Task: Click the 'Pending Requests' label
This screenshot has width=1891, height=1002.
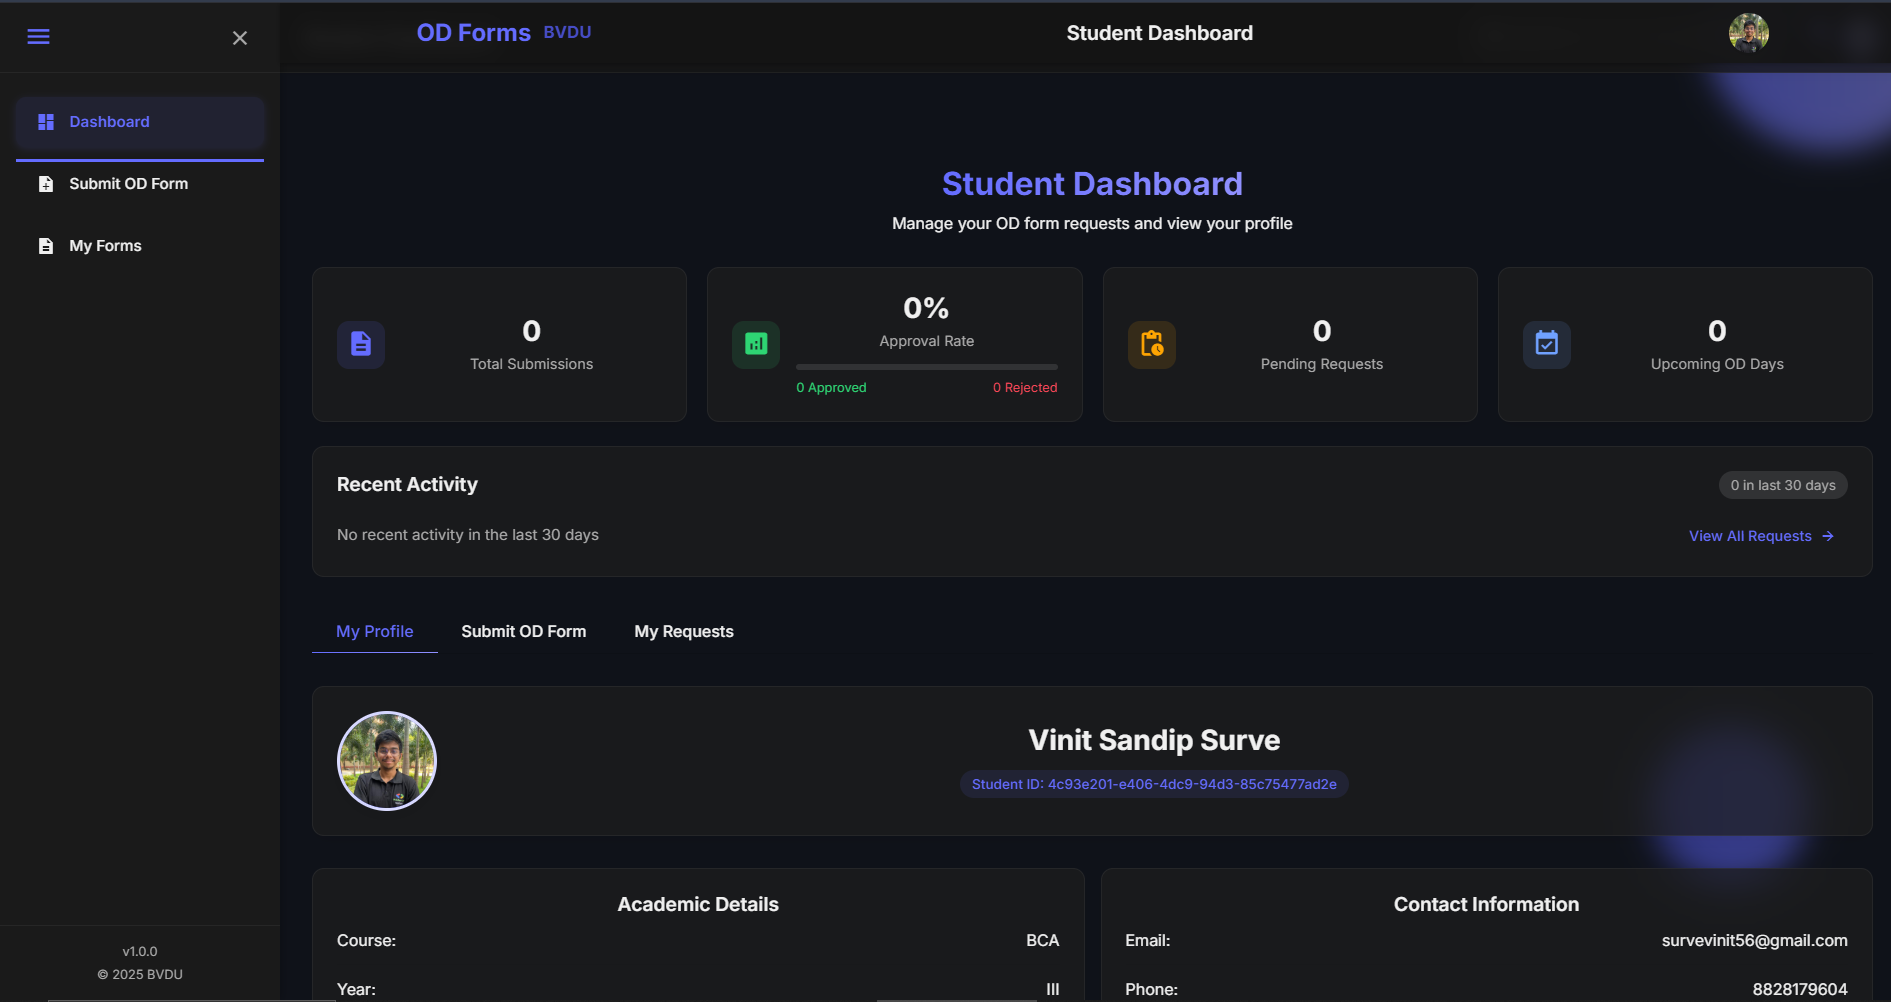Action: click(x=1322, y=364)
